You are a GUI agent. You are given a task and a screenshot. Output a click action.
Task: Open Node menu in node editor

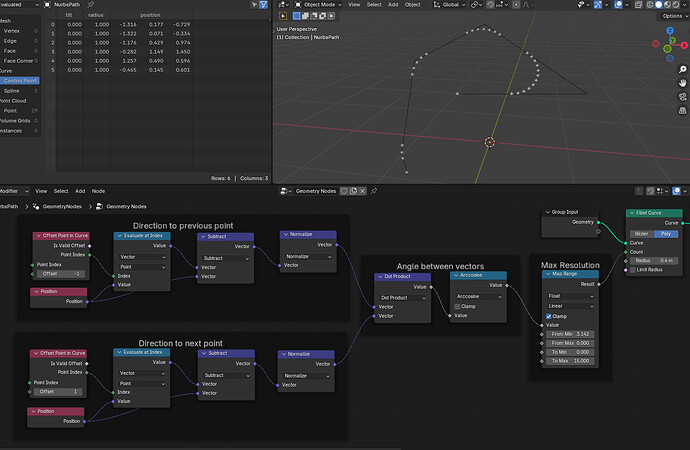(x=98, y=191)
